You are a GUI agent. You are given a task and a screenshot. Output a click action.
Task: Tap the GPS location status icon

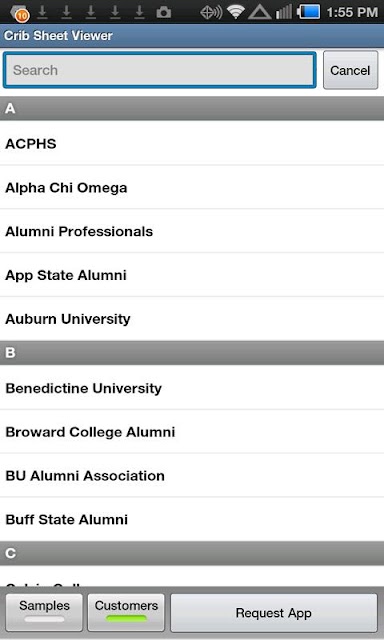click(x=211, y=13)
